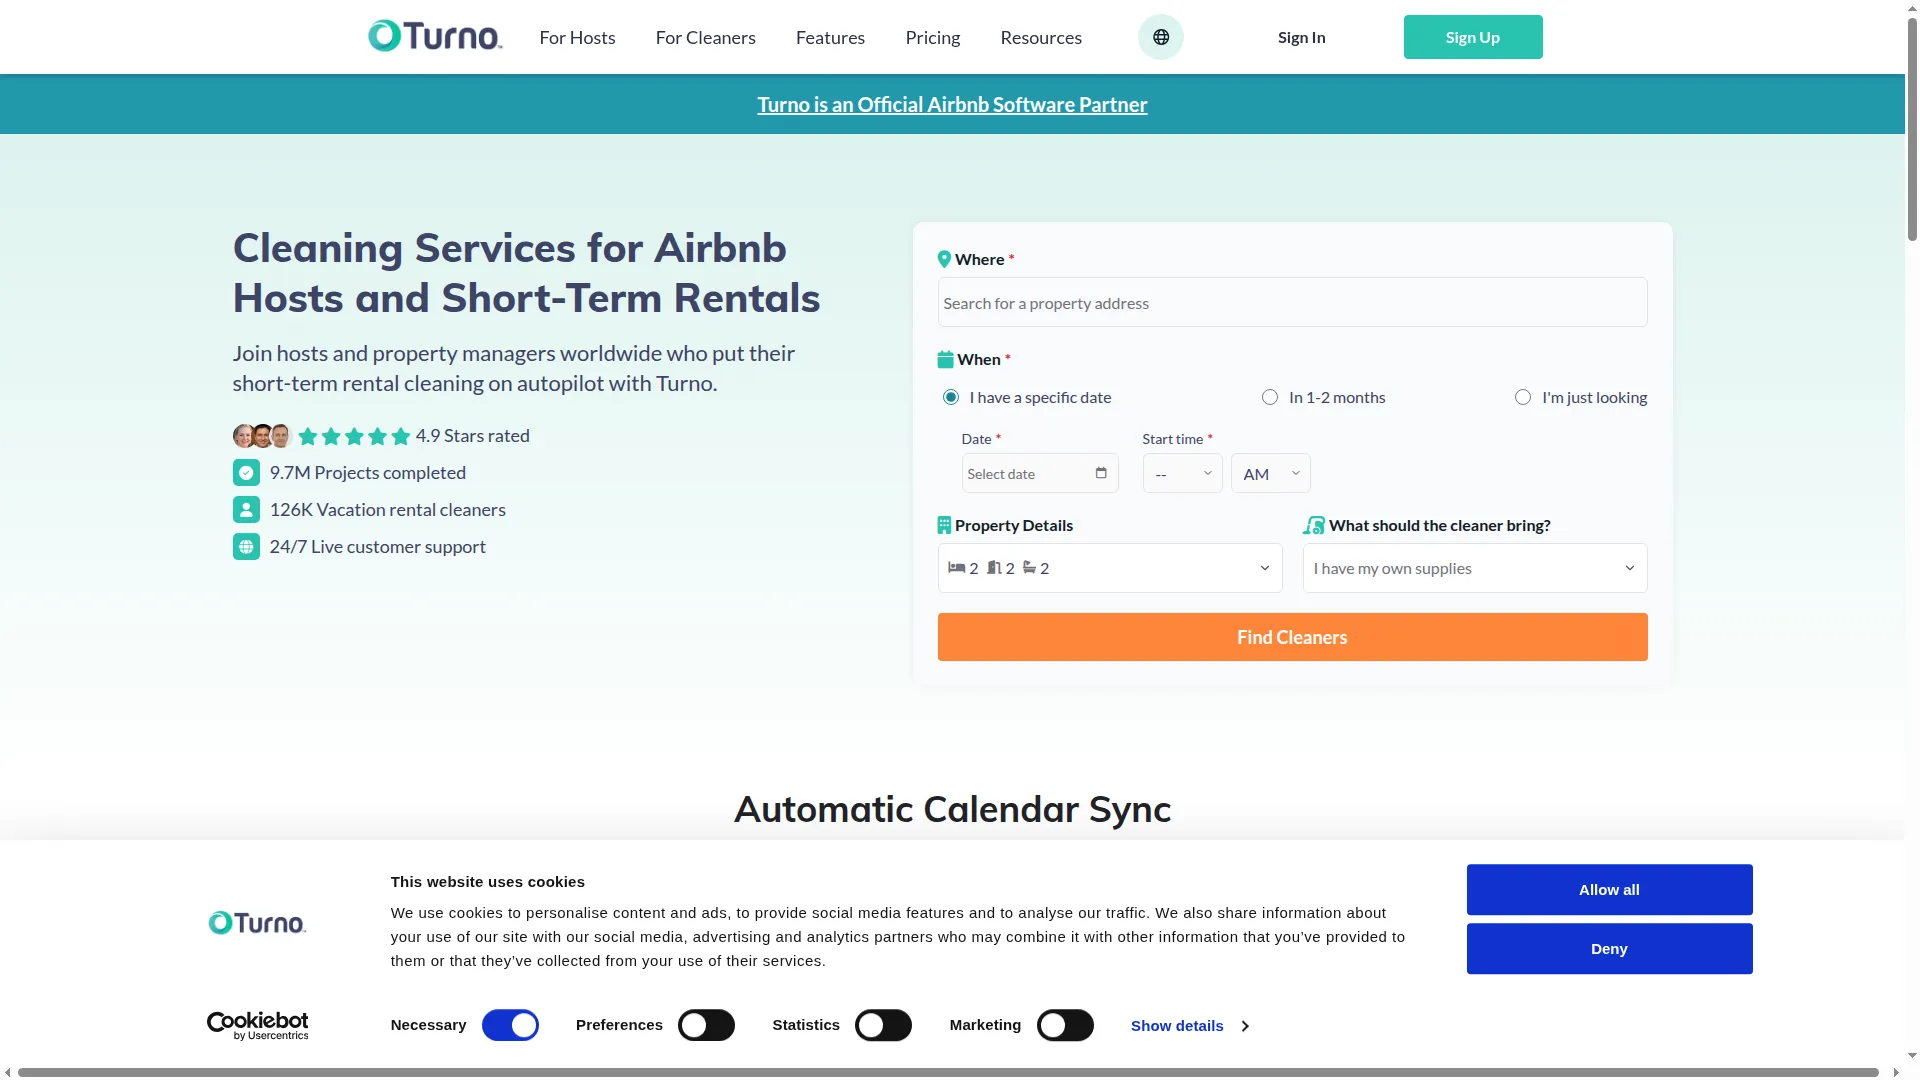The height and width of the screenshot is (1080, 1920).
Task: Click 'Automatic Calendar Sync' heading
Action: 952,809
